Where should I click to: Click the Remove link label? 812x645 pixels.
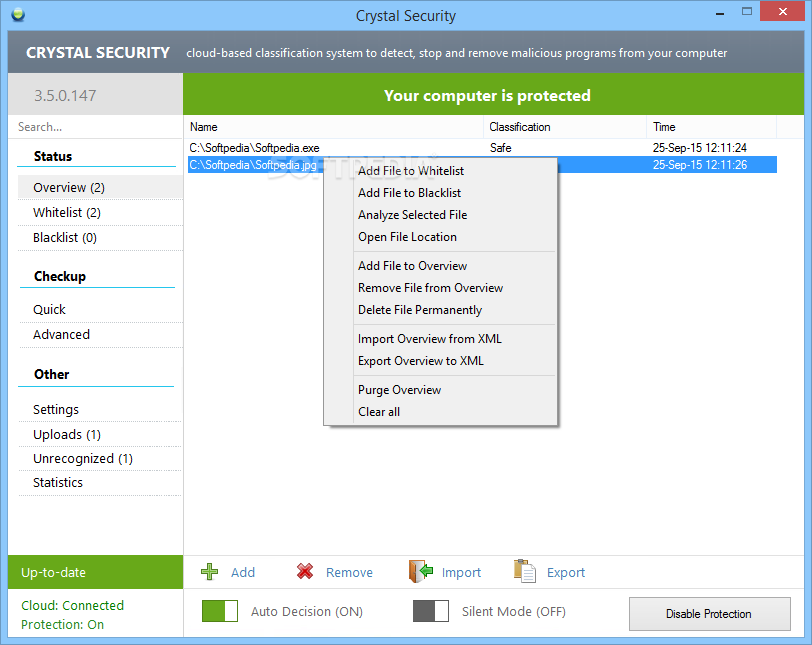point(349,573)
